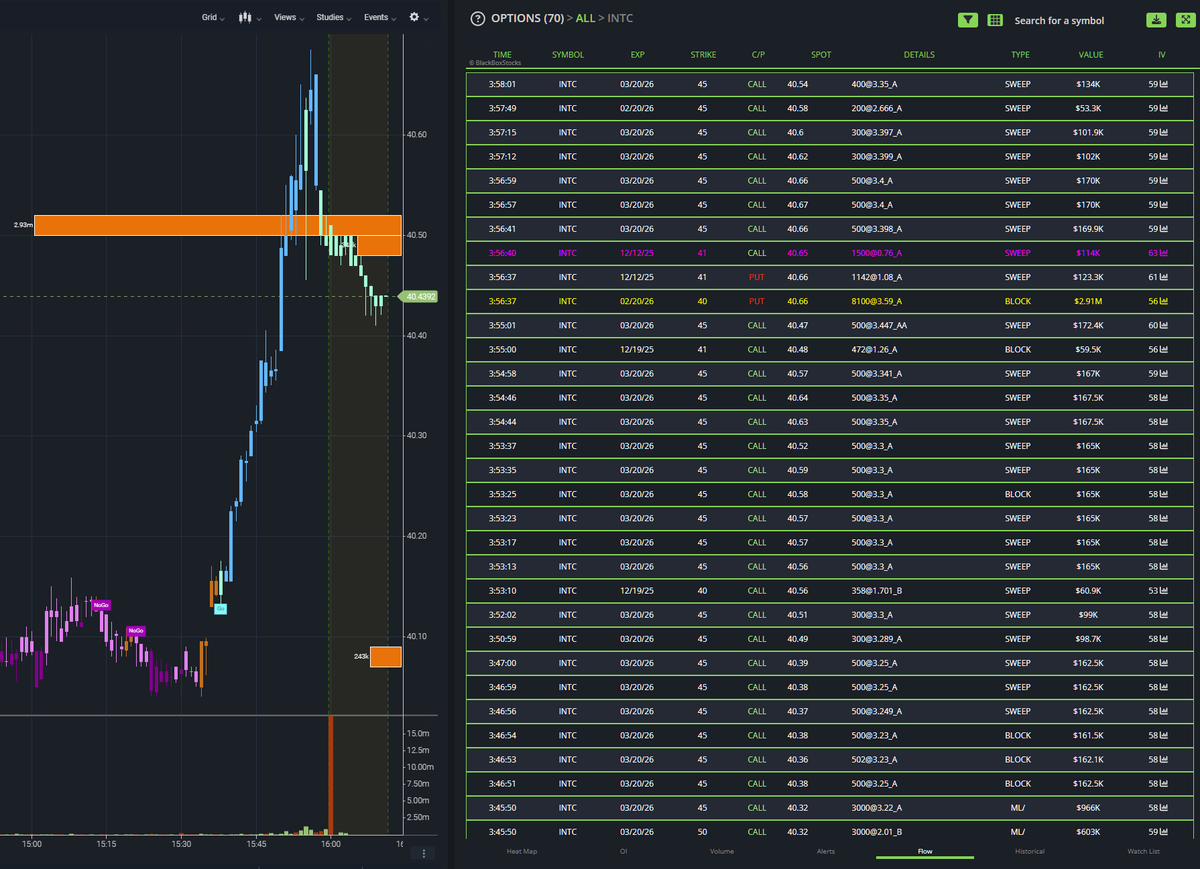1200x869 pixels.
Task: Open IV chart icon for 3:55:00 row
Action: pos(1164,350)
